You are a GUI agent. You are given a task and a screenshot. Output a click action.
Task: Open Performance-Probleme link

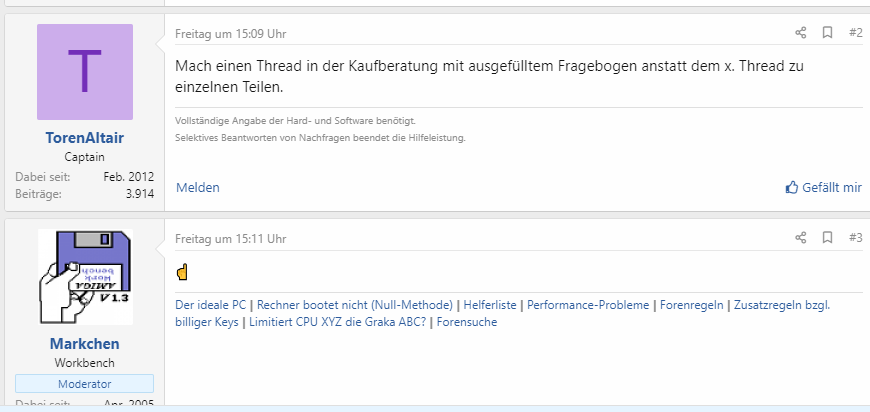coord(588,305)
